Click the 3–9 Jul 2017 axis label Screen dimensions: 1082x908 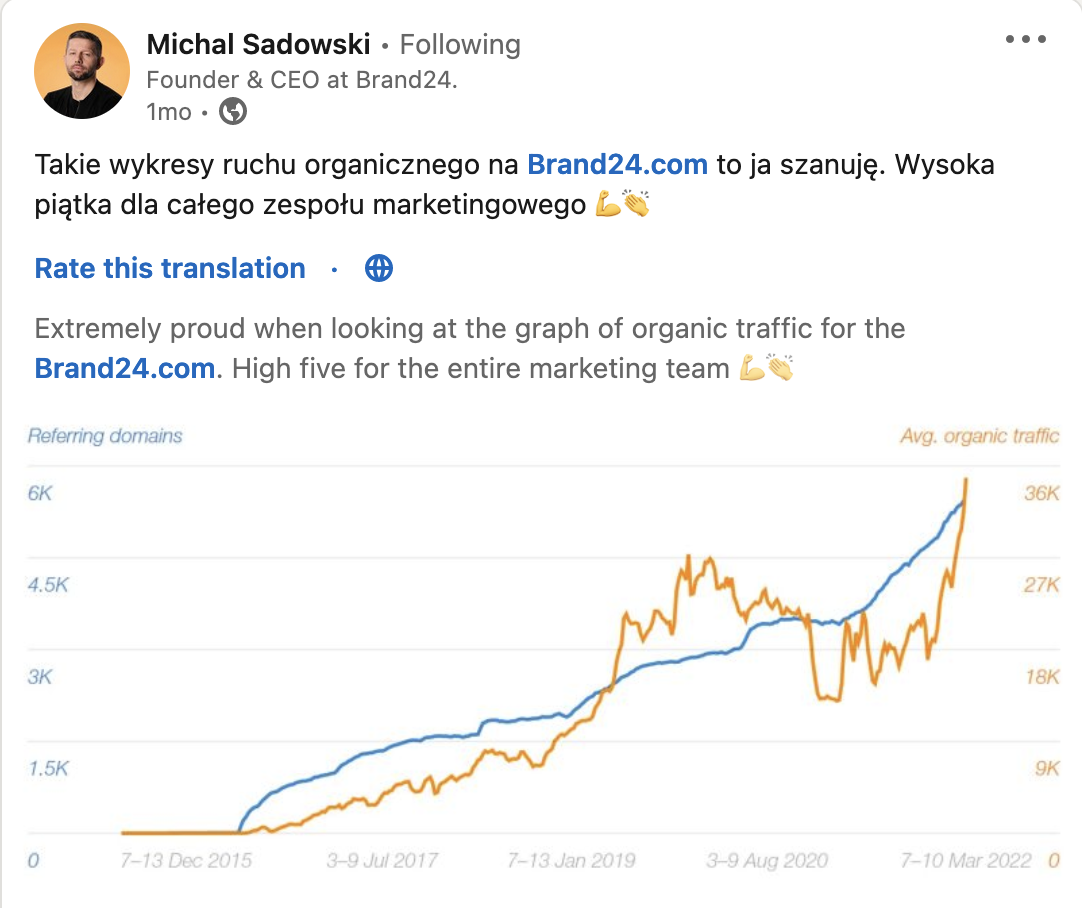(x=382, y=860)
